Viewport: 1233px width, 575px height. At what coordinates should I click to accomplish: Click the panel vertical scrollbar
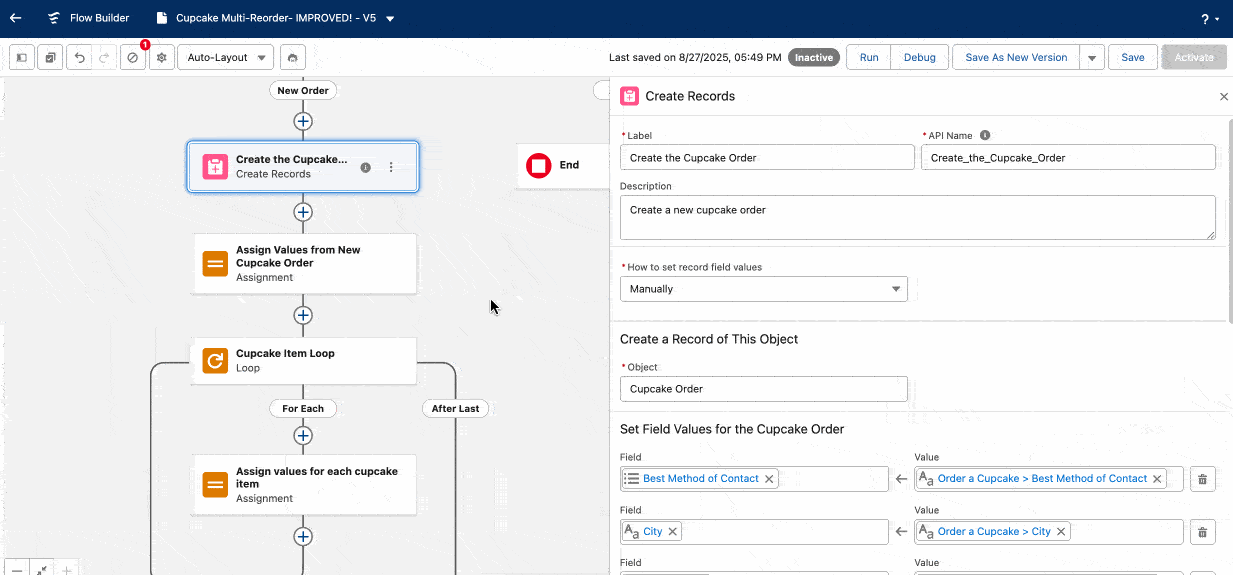(x=1229, y=220)
